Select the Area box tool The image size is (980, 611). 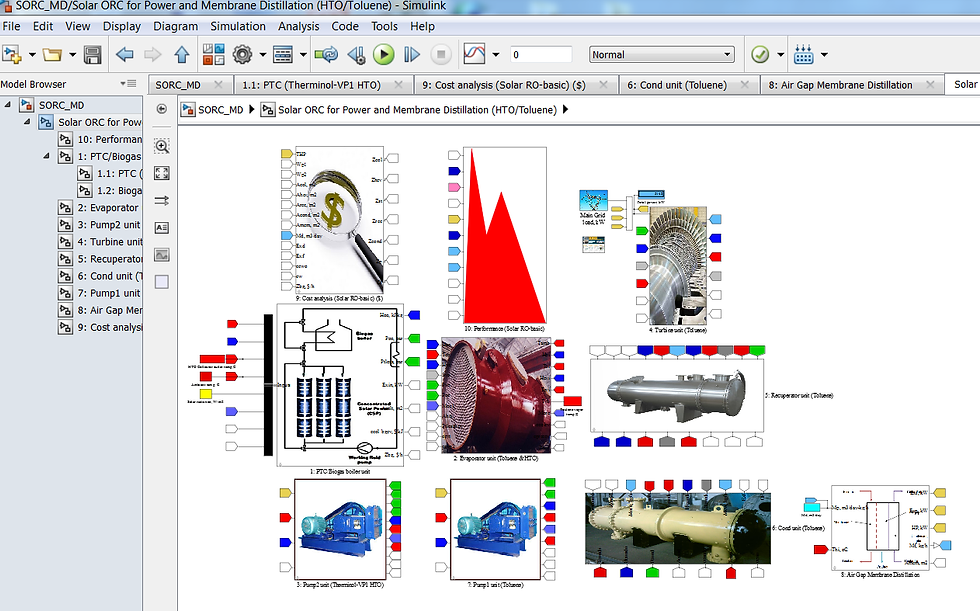[162, 282]
